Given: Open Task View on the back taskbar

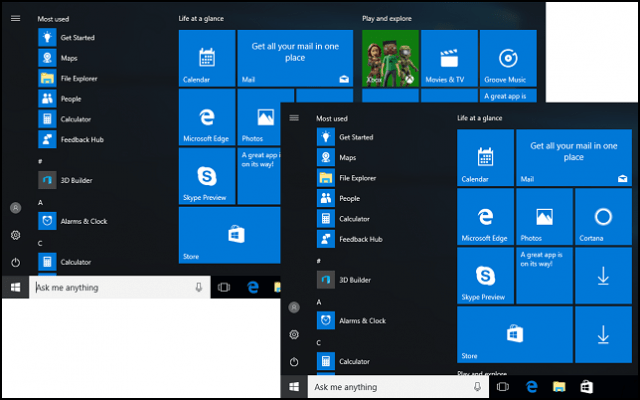Looking at the screenshot, I should pyautogui.click(x=224, y=287).
